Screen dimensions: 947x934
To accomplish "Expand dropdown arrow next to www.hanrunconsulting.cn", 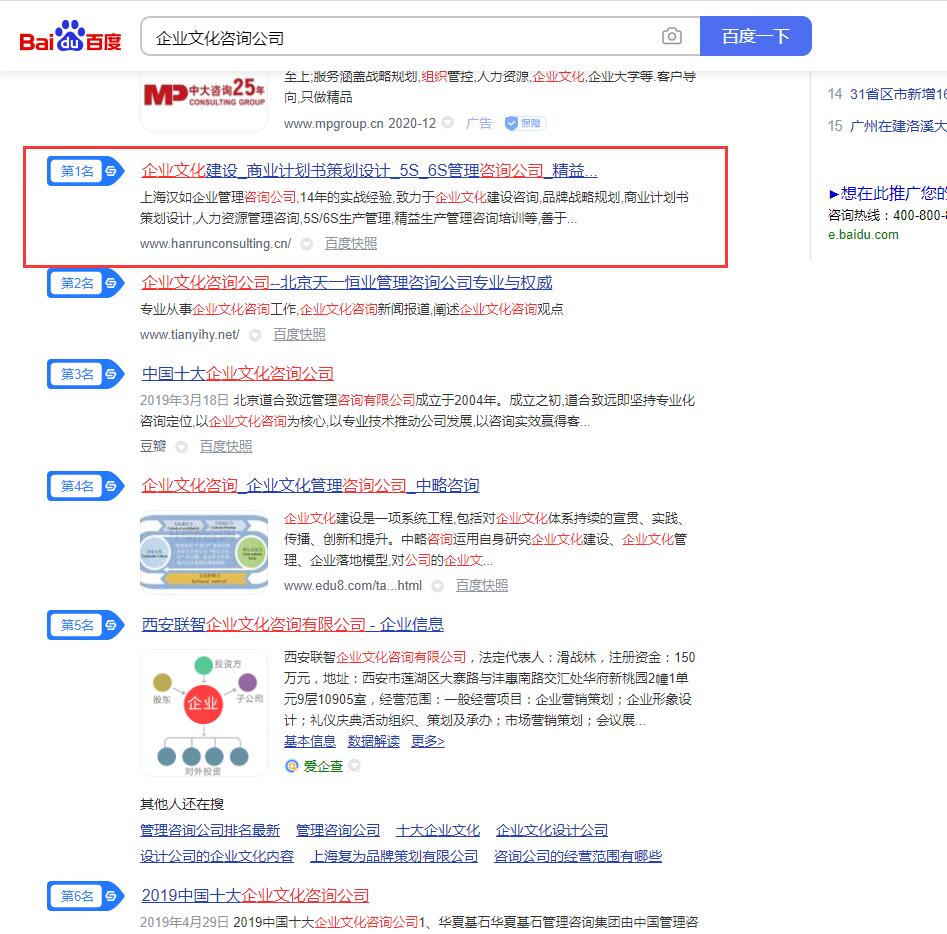I will [307, 244].
